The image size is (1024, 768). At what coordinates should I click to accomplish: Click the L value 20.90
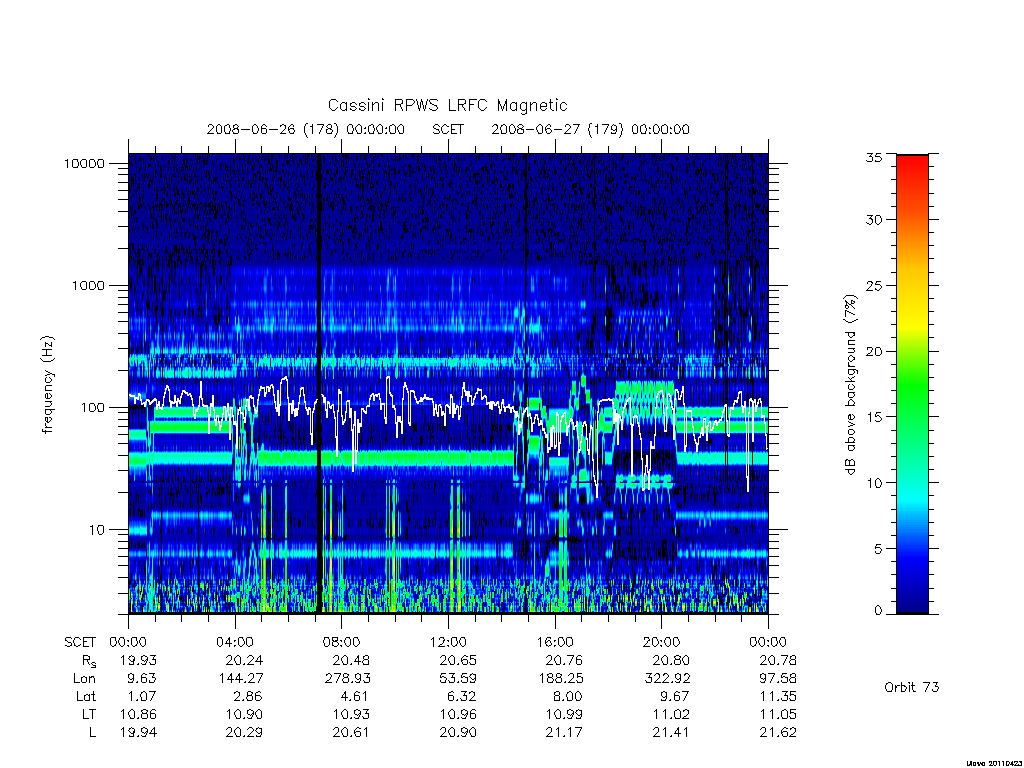[458, 732]
